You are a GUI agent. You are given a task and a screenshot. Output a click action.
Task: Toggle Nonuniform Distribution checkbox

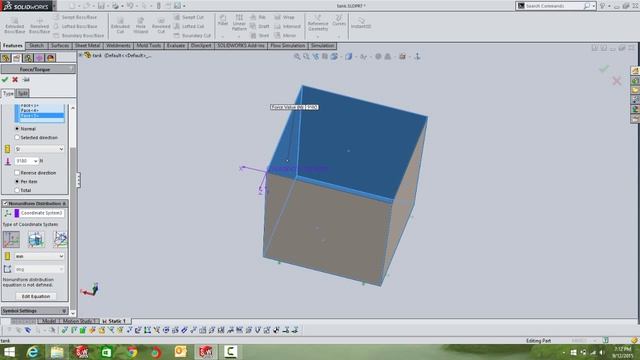5,203
